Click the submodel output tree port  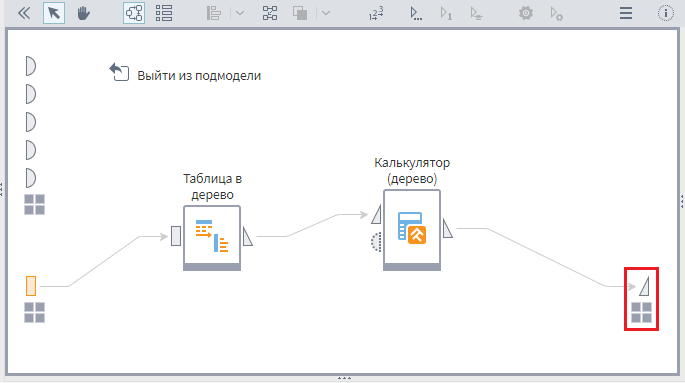coord(644,286)
